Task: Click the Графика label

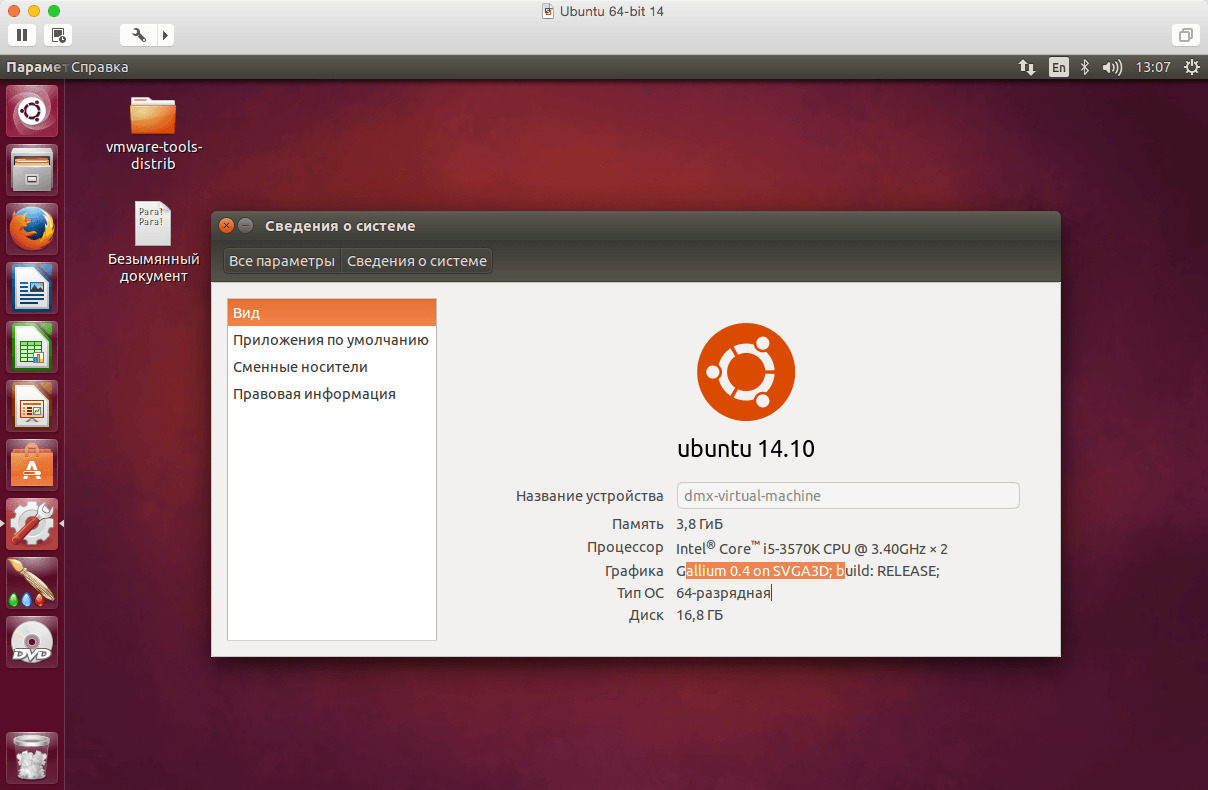Action: coord(634,571)
